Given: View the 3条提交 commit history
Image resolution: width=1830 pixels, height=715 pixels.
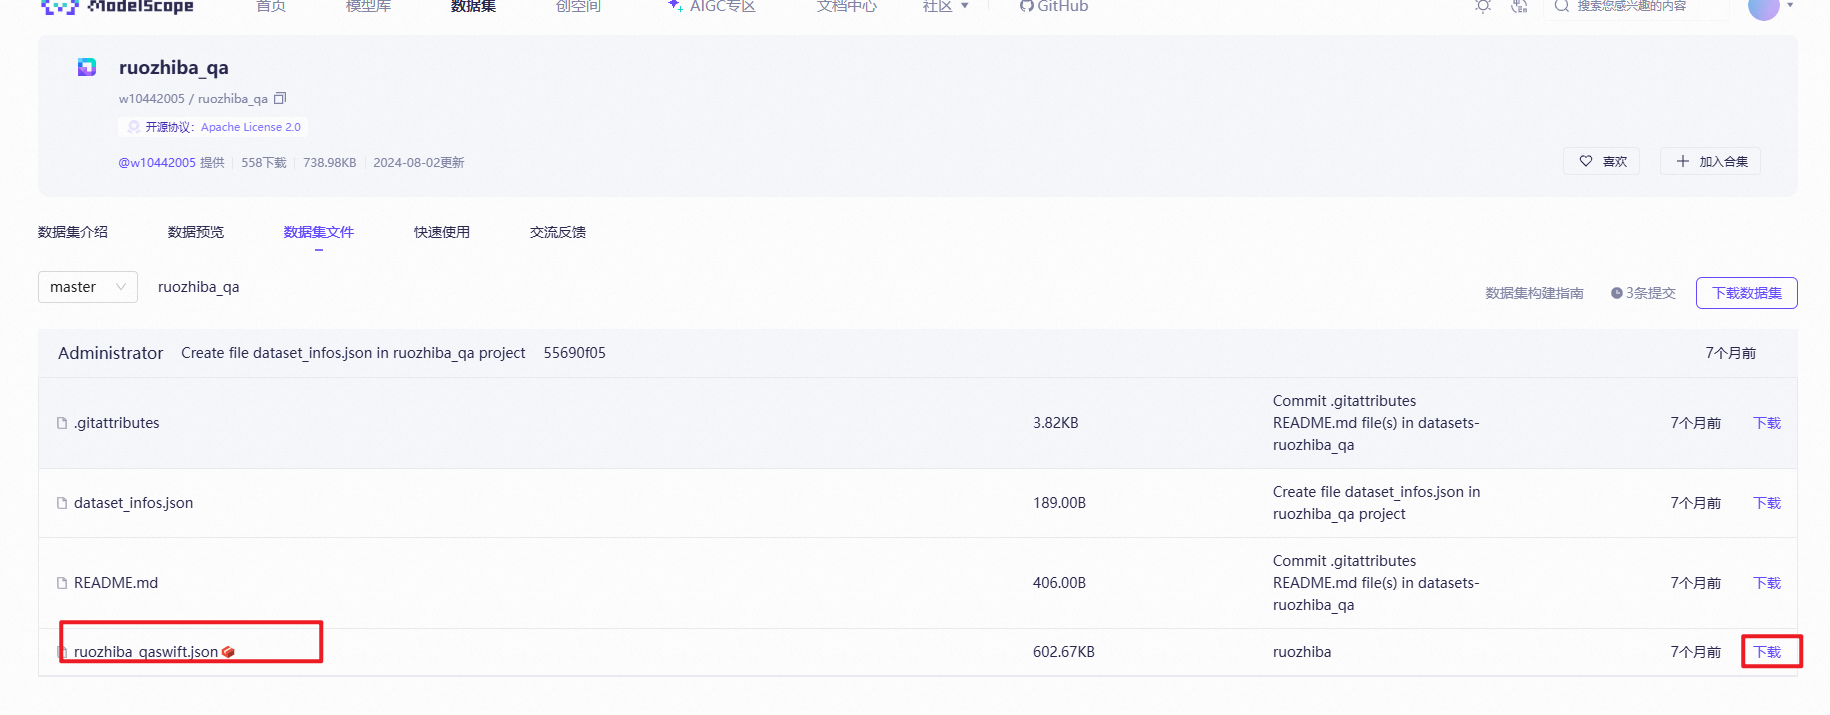Looking at the screenshot, I should coord(1643,293).
